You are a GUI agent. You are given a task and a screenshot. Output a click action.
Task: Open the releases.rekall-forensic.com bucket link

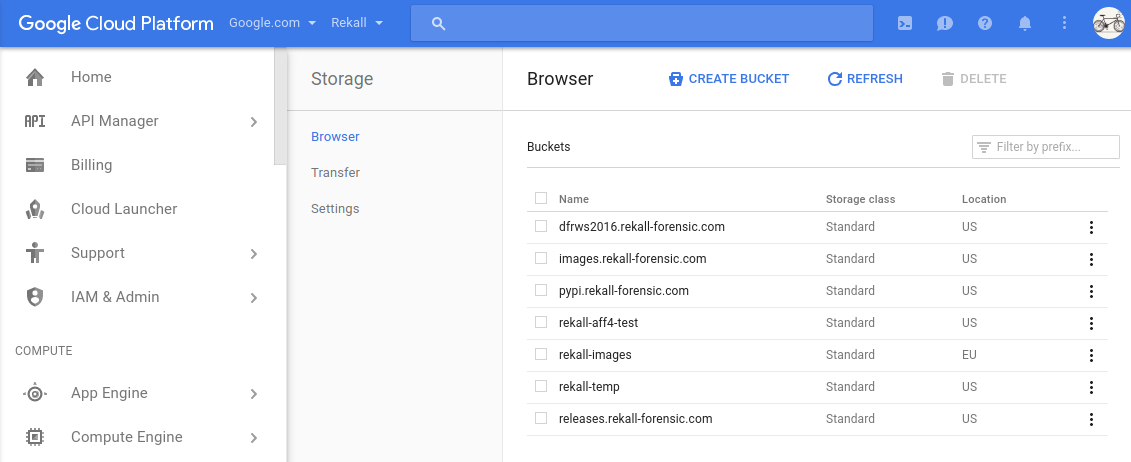point(635,418)
